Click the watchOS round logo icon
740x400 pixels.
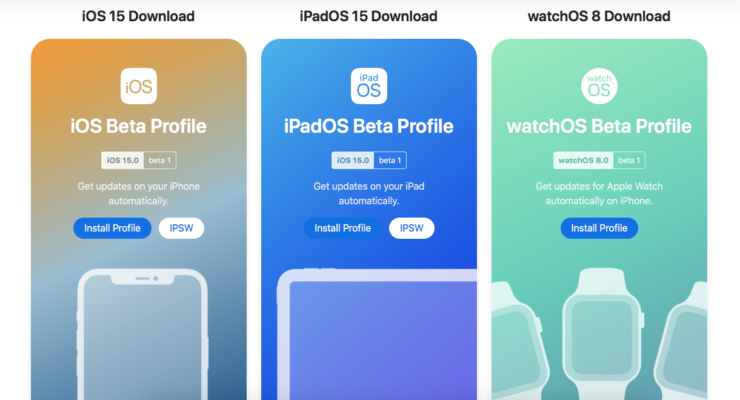pyautogui.click(x=599, y=86)
